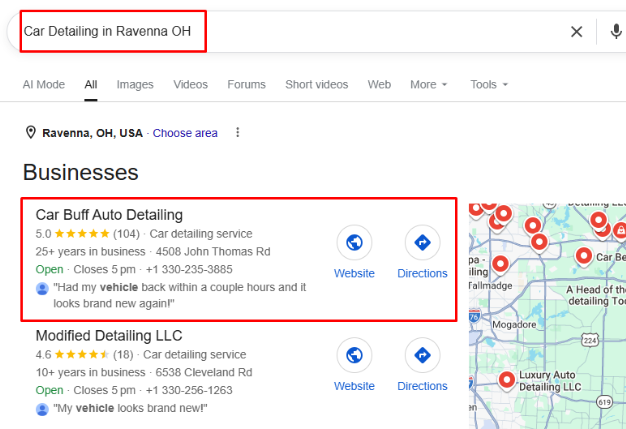
Task: Switch to the Web tab
Action: tap(379, 85)
